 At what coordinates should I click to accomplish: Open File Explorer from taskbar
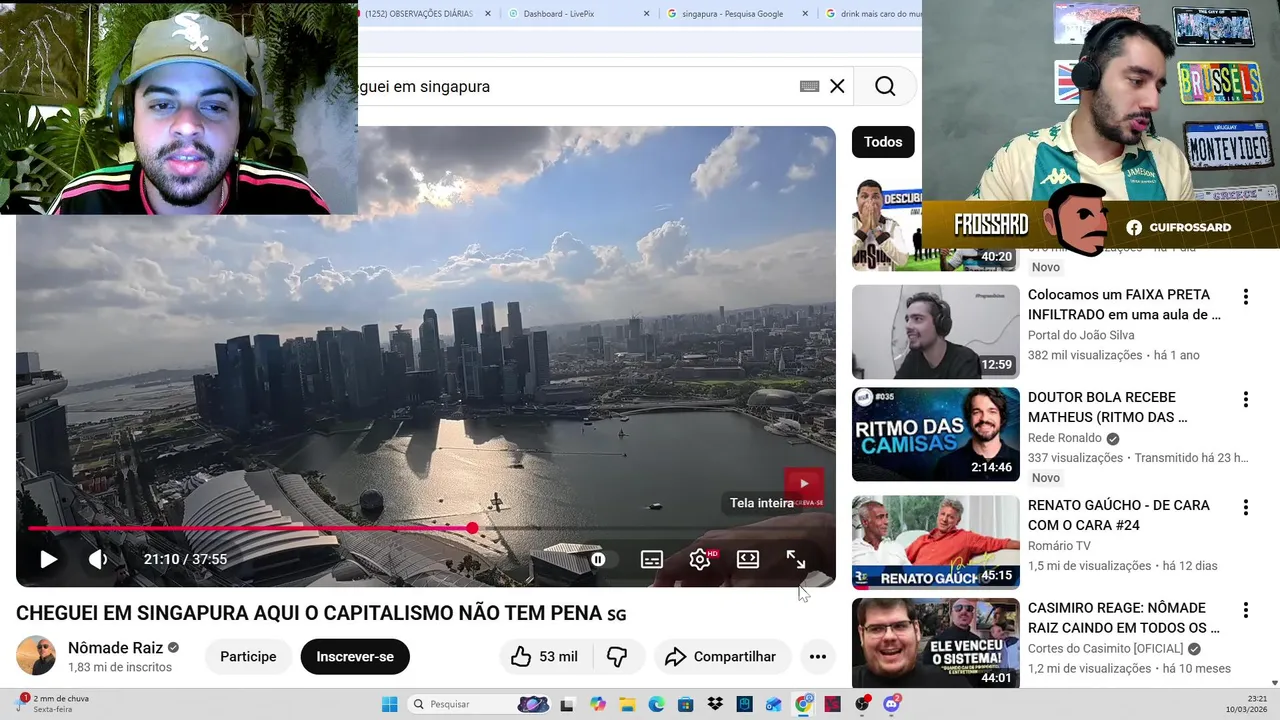[627, 704]
